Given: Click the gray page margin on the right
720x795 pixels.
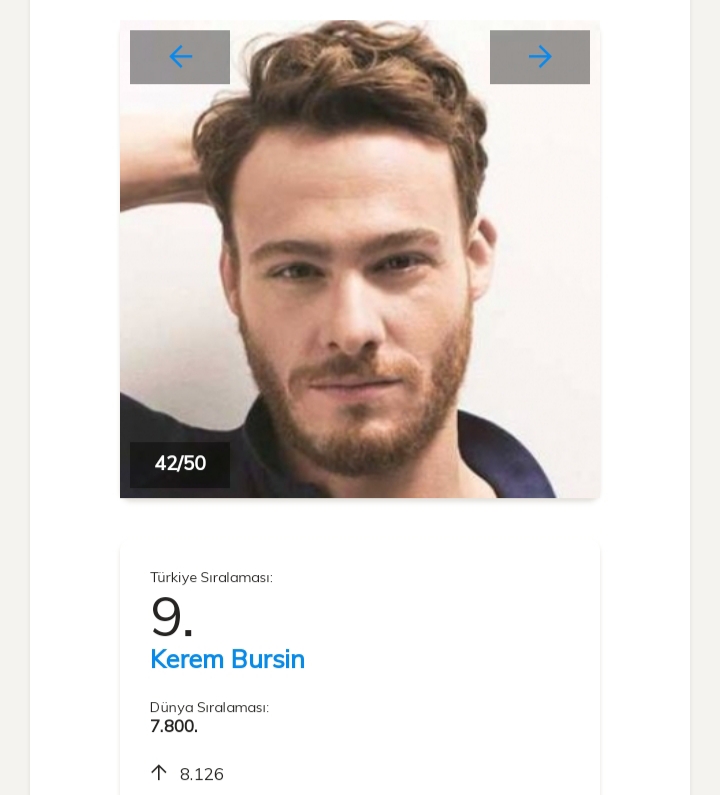Looking at the screenshot, I should (705, 400).
